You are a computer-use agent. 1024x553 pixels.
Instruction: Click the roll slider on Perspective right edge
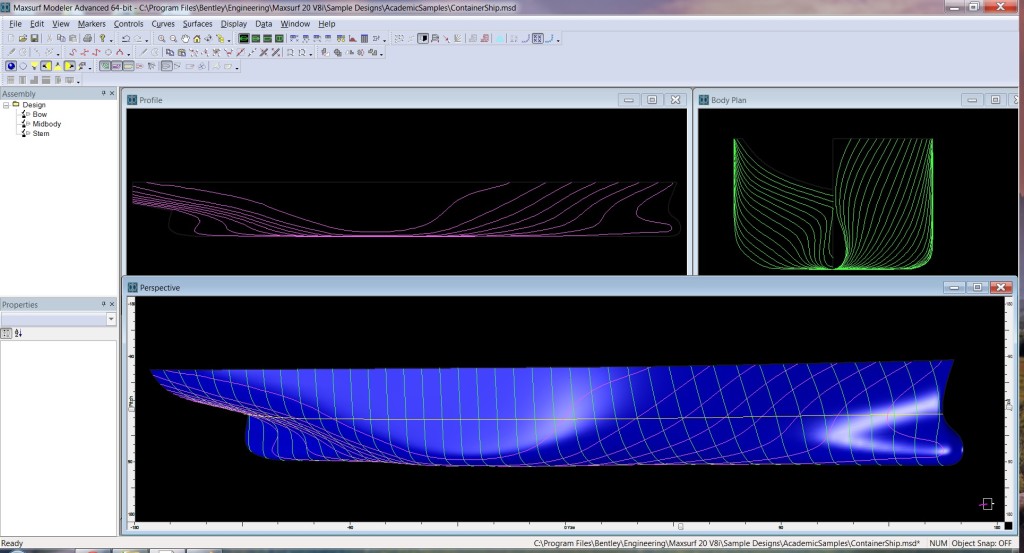[1009, 405]
